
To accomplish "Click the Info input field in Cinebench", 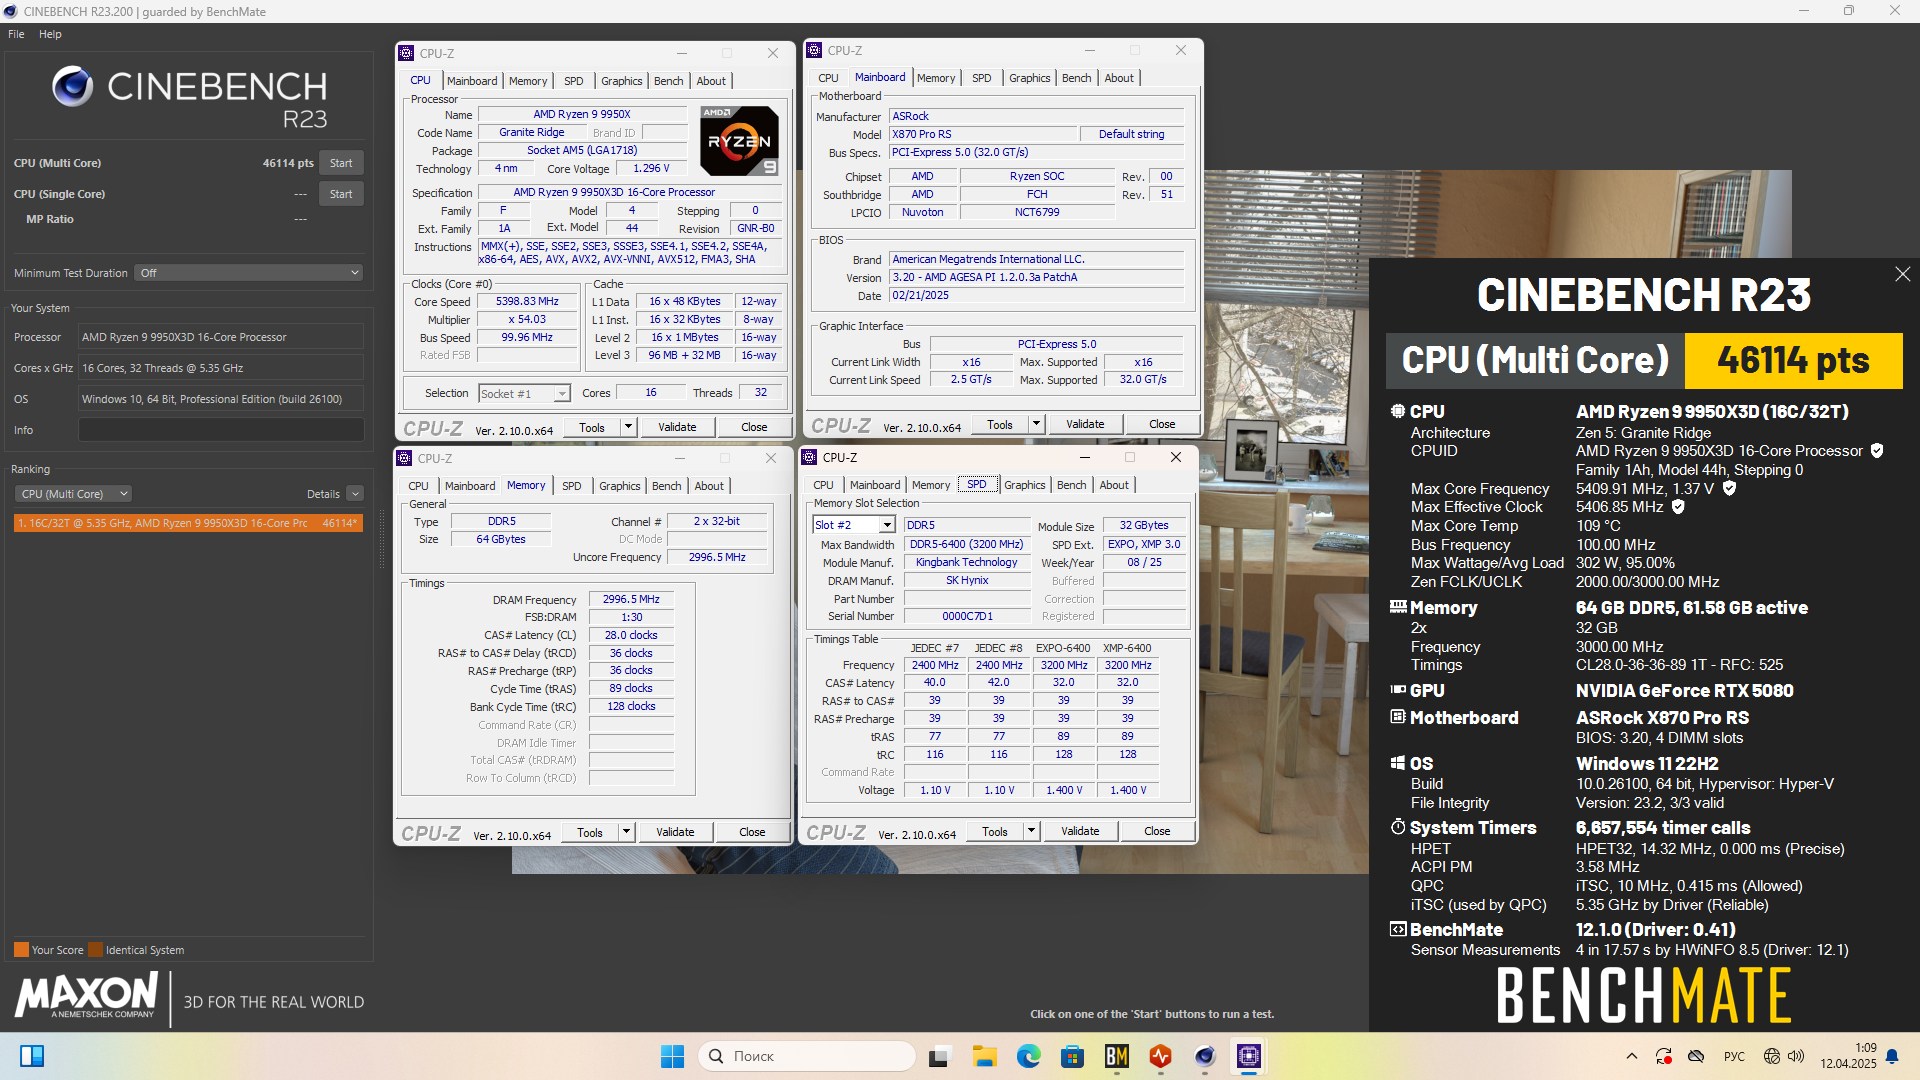I will coord(221,430).
